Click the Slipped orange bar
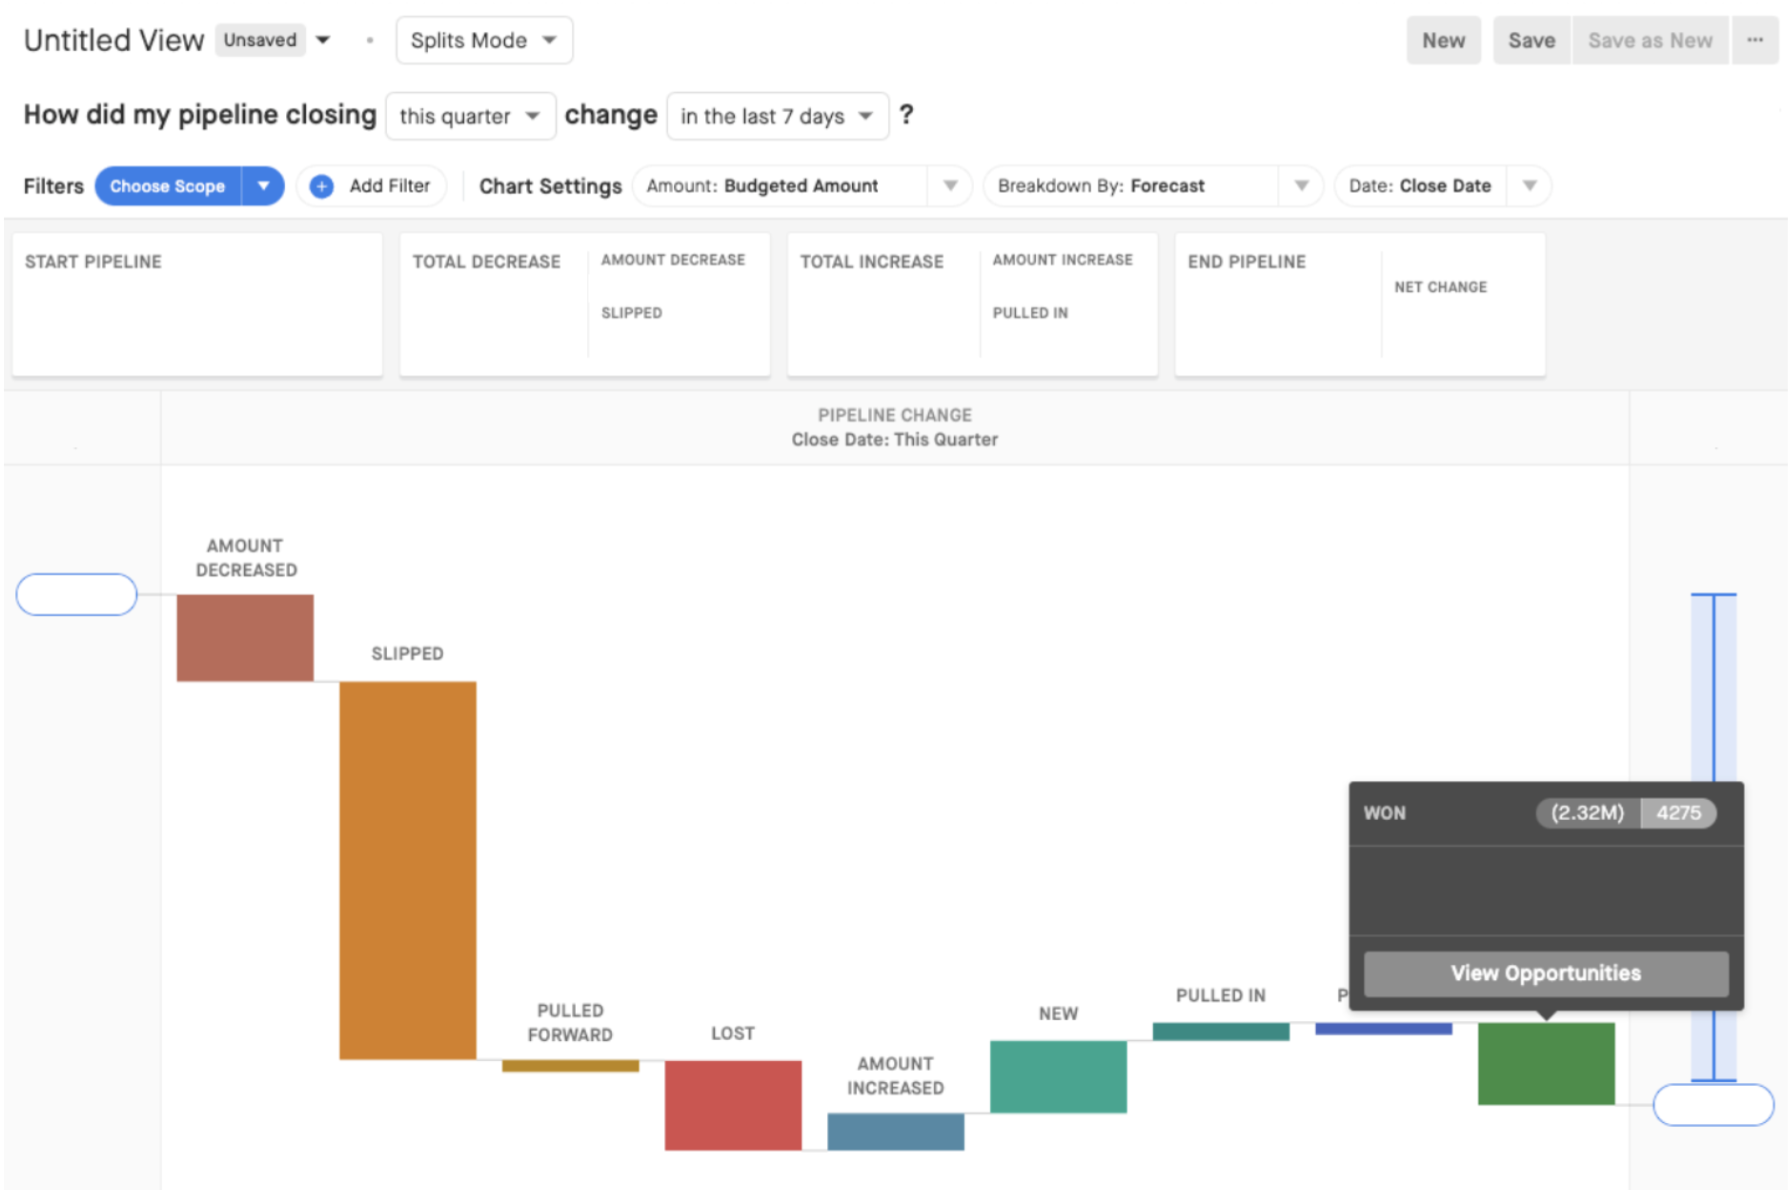 tap(408, 870)
